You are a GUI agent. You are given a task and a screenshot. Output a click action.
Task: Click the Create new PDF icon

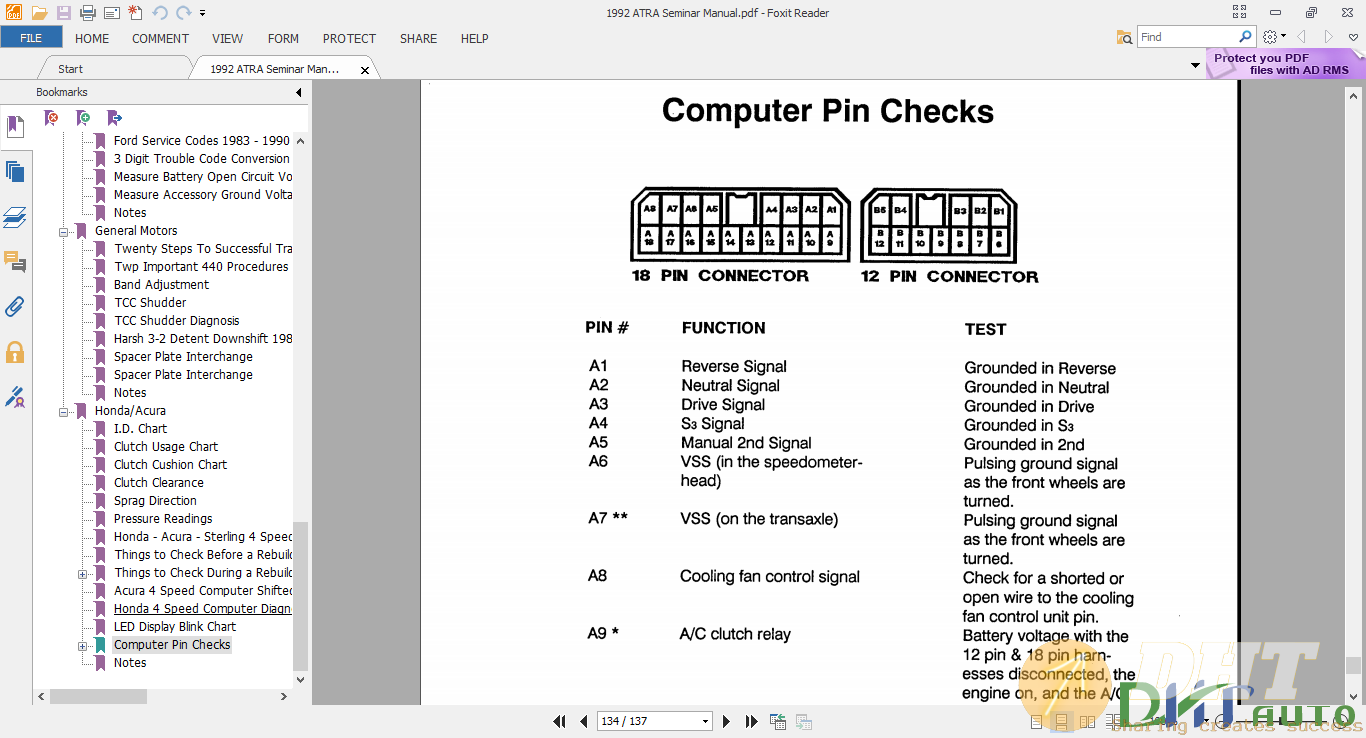coord(136,13)
